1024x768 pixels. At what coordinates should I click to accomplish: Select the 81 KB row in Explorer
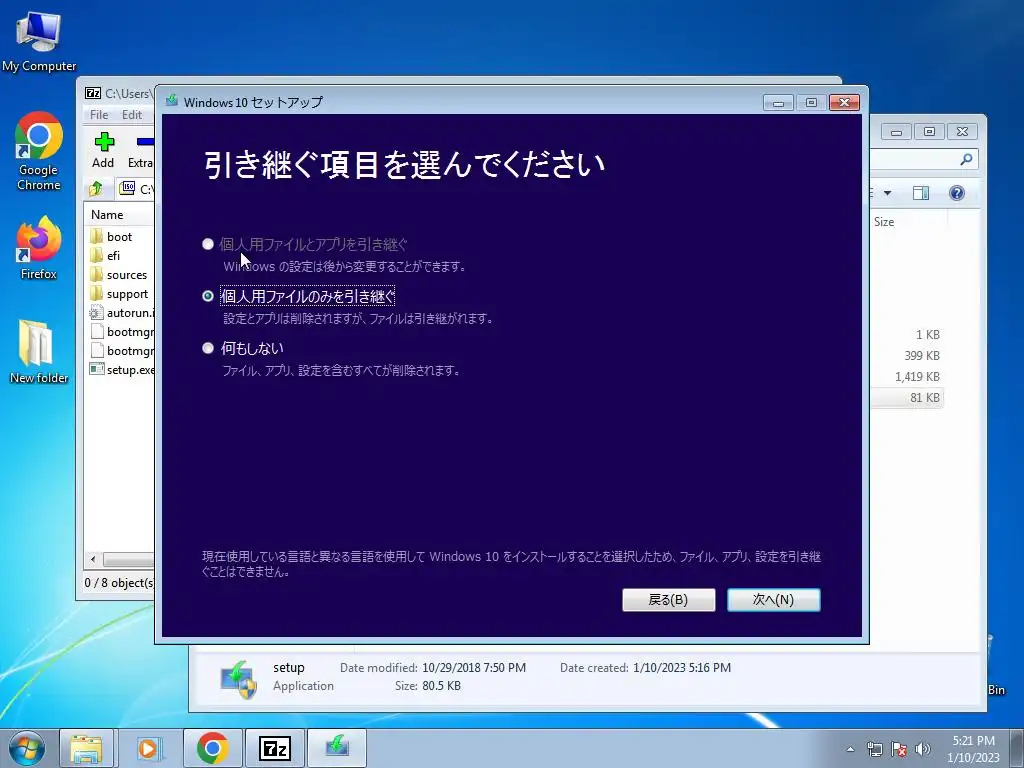click(908, 397)
